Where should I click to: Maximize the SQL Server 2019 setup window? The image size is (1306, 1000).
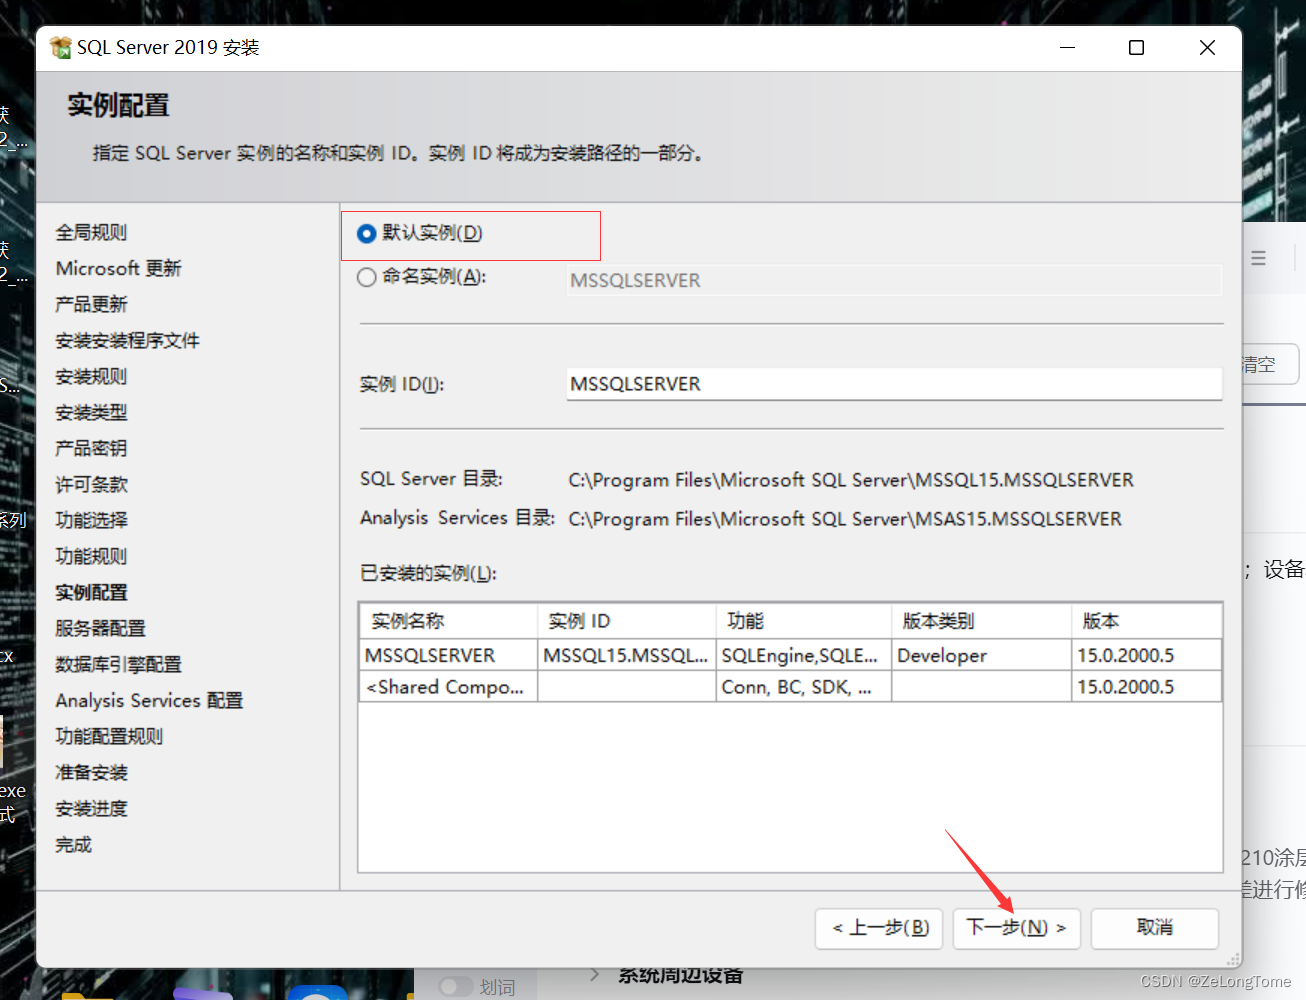click(1136, 47)
